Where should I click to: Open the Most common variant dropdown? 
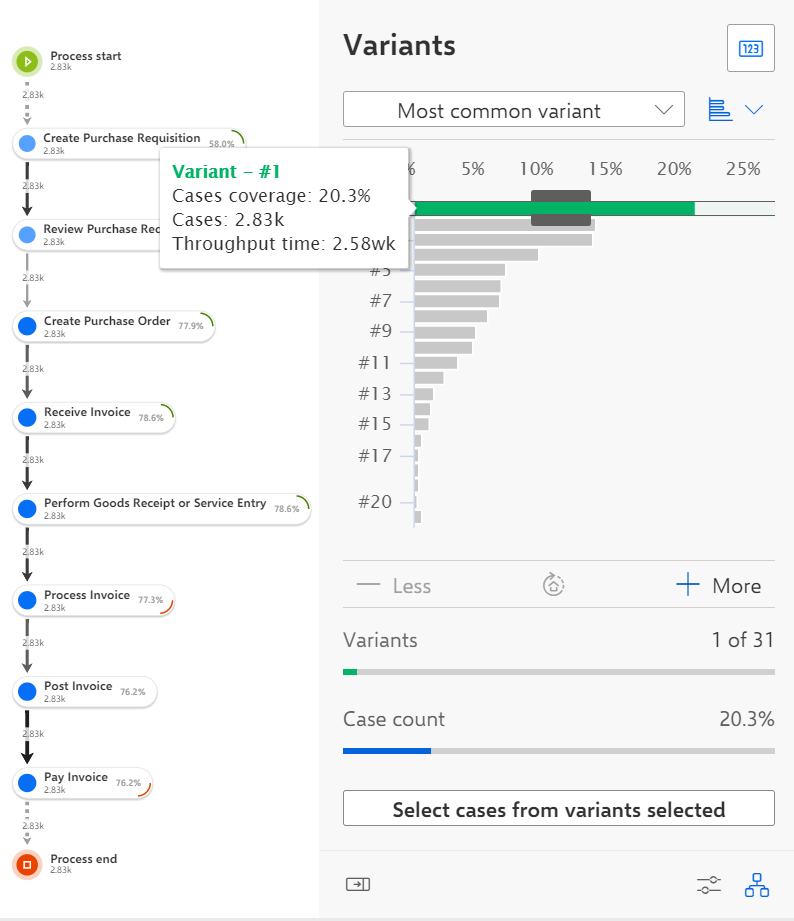pyautogui.click(x=514, y=109)
